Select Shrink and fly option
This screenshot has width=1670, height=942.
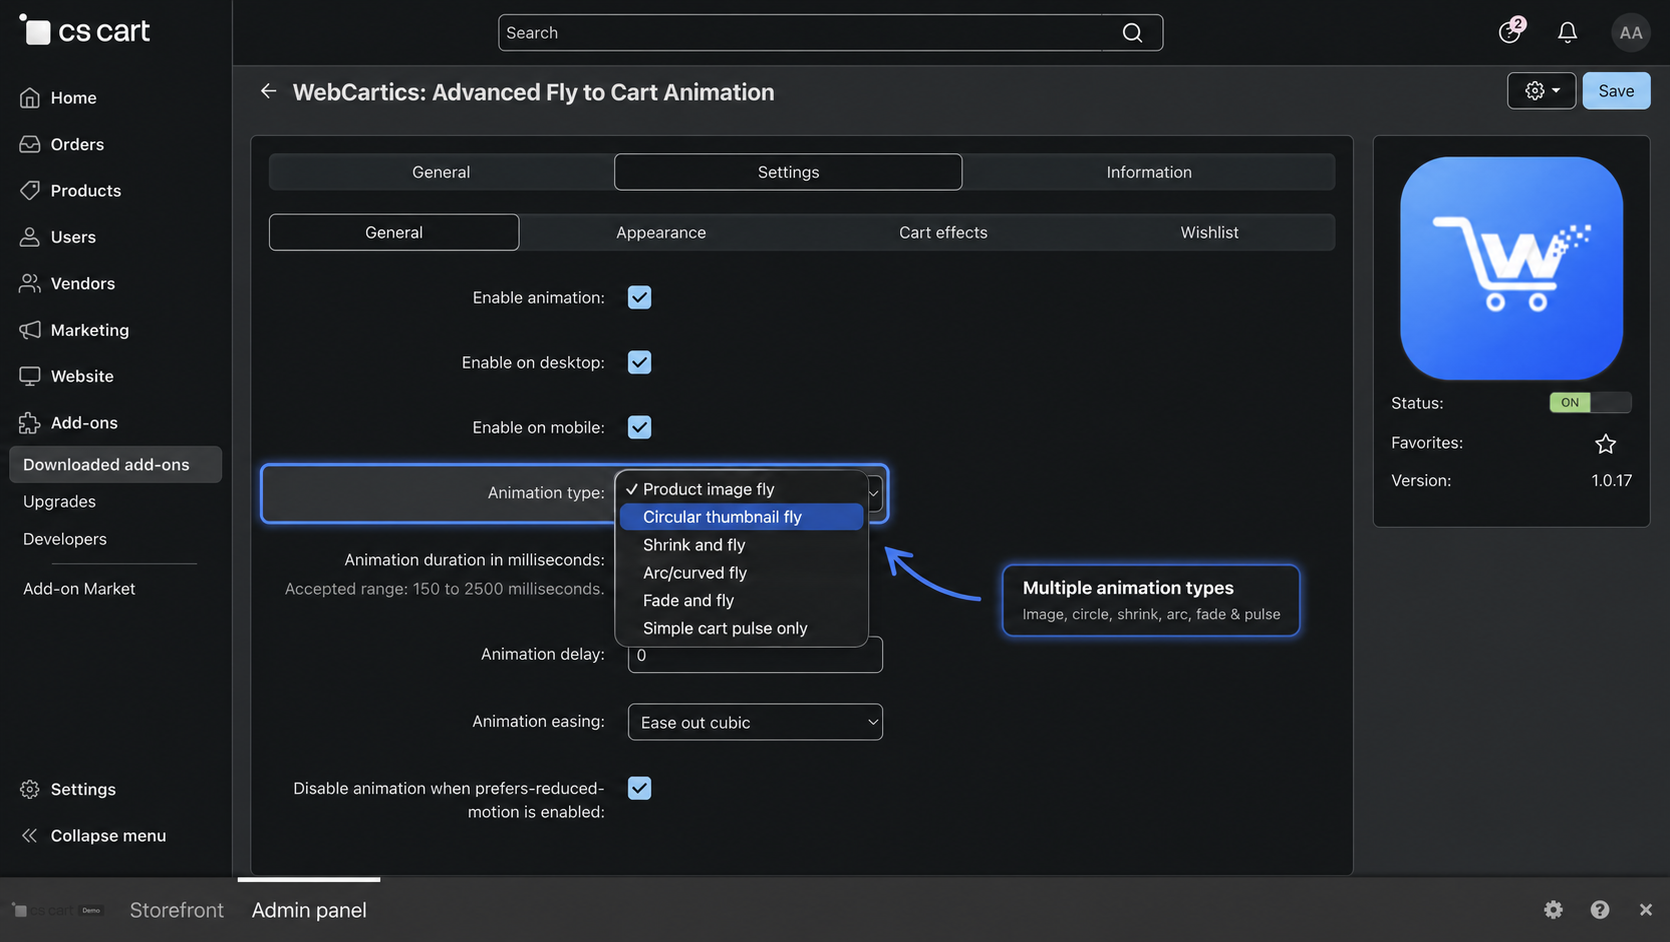pyautogui.click(x=741, y=545)
